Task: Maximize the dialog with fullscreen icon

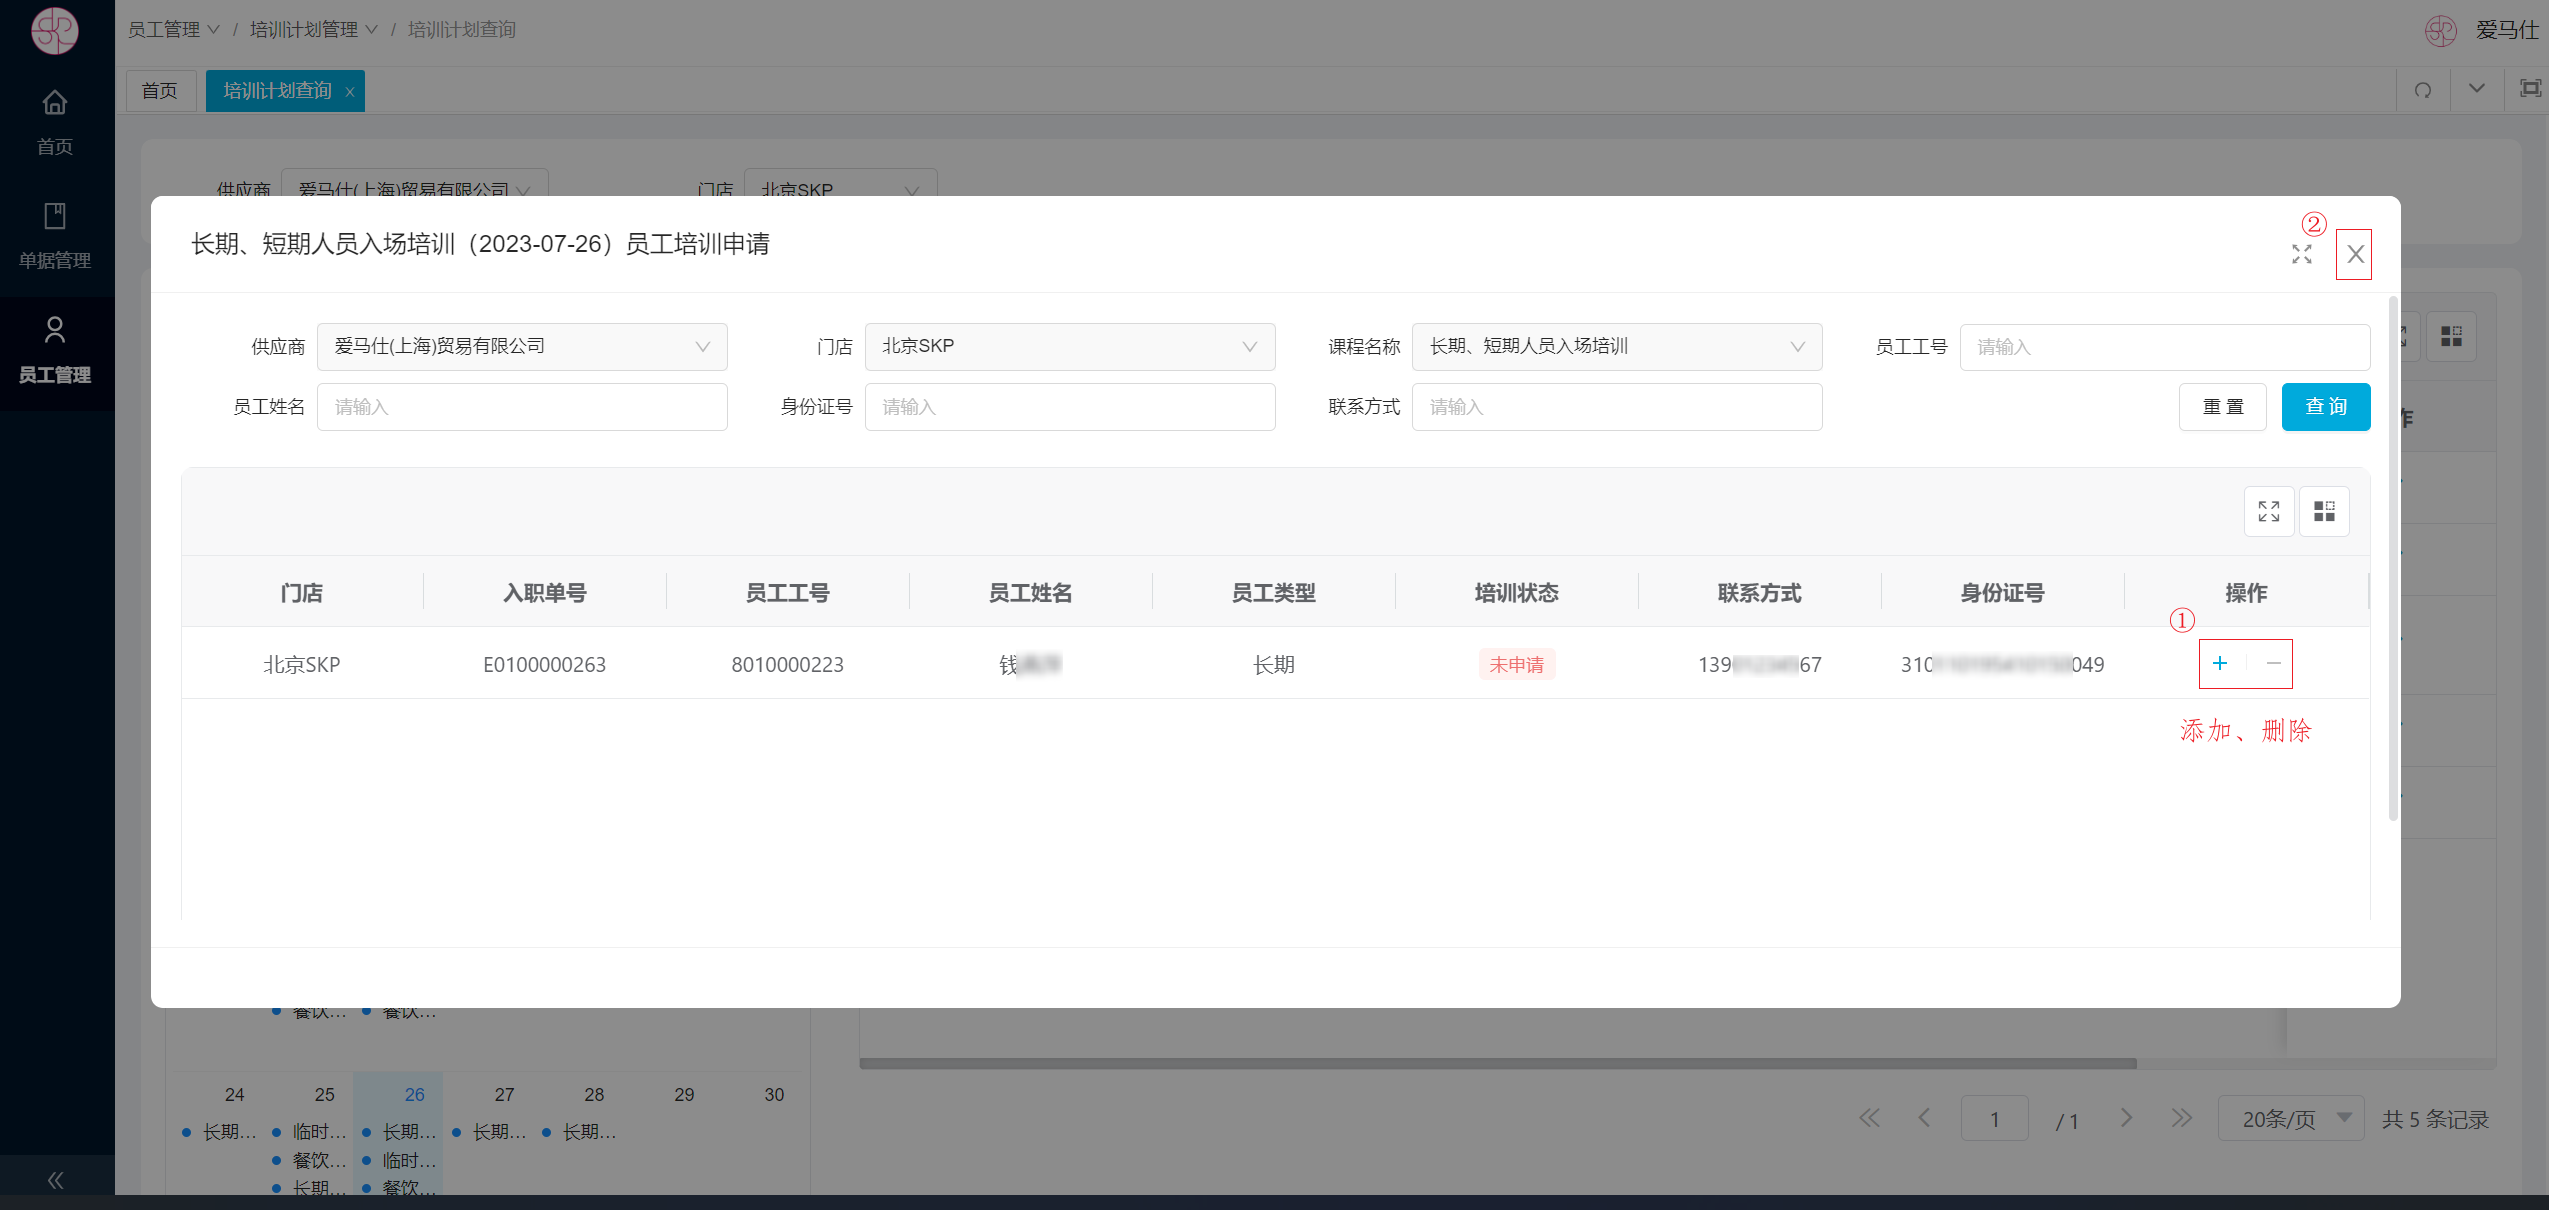Action: [2302, 254]
